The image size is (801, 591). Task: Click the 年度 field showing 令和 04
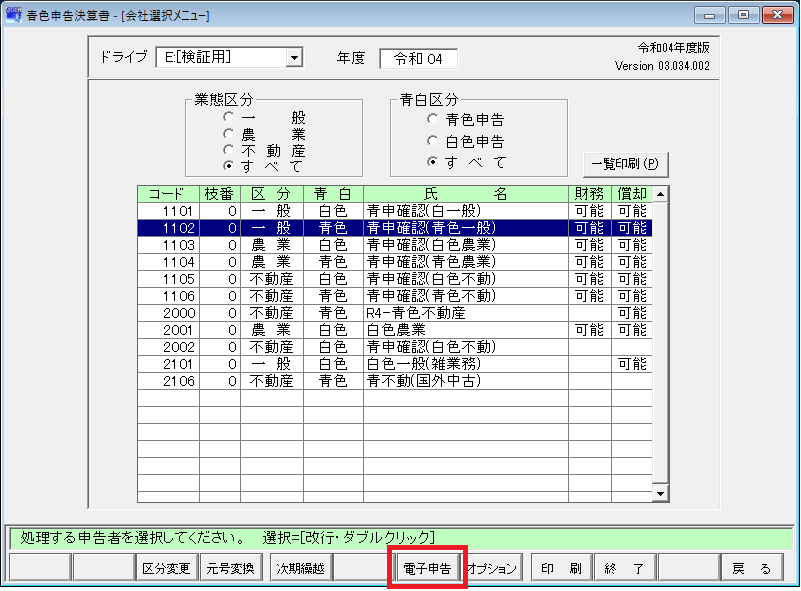[418, 59]
